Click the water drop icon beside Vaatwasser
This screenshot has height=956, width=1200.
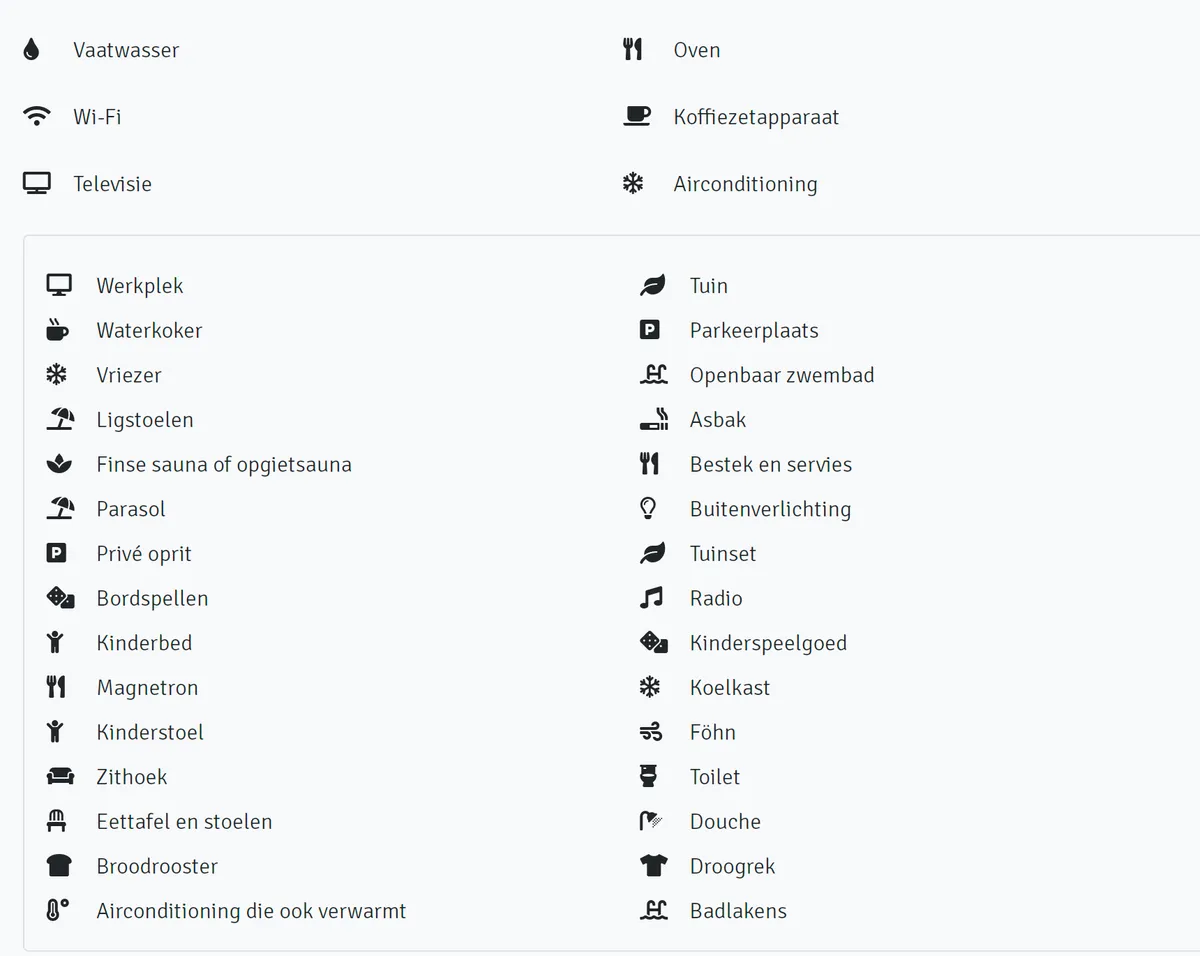point(31,50)
